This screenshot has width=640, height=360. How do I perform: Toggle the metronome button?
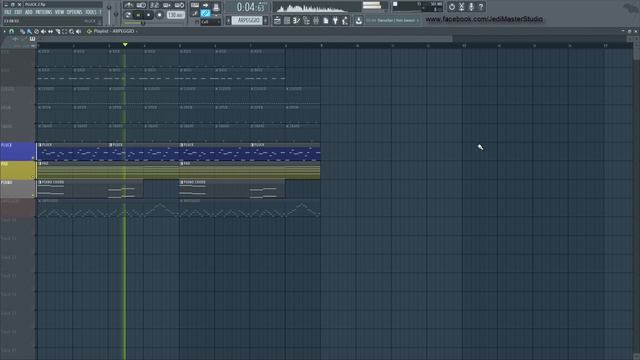129,5
